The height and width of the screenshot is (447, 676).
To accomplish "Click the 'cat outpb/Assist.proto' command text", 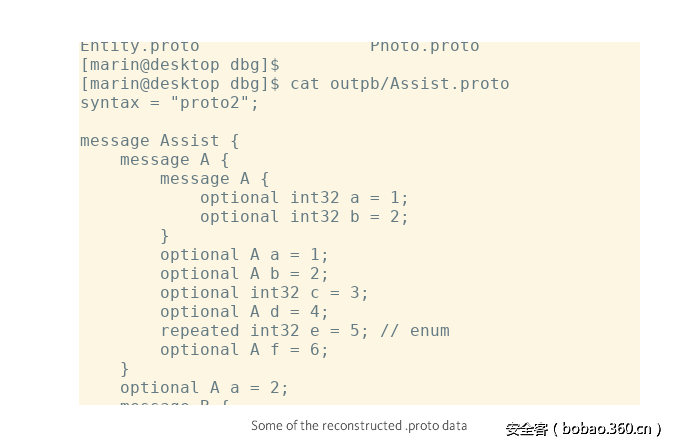I will 399,83.
